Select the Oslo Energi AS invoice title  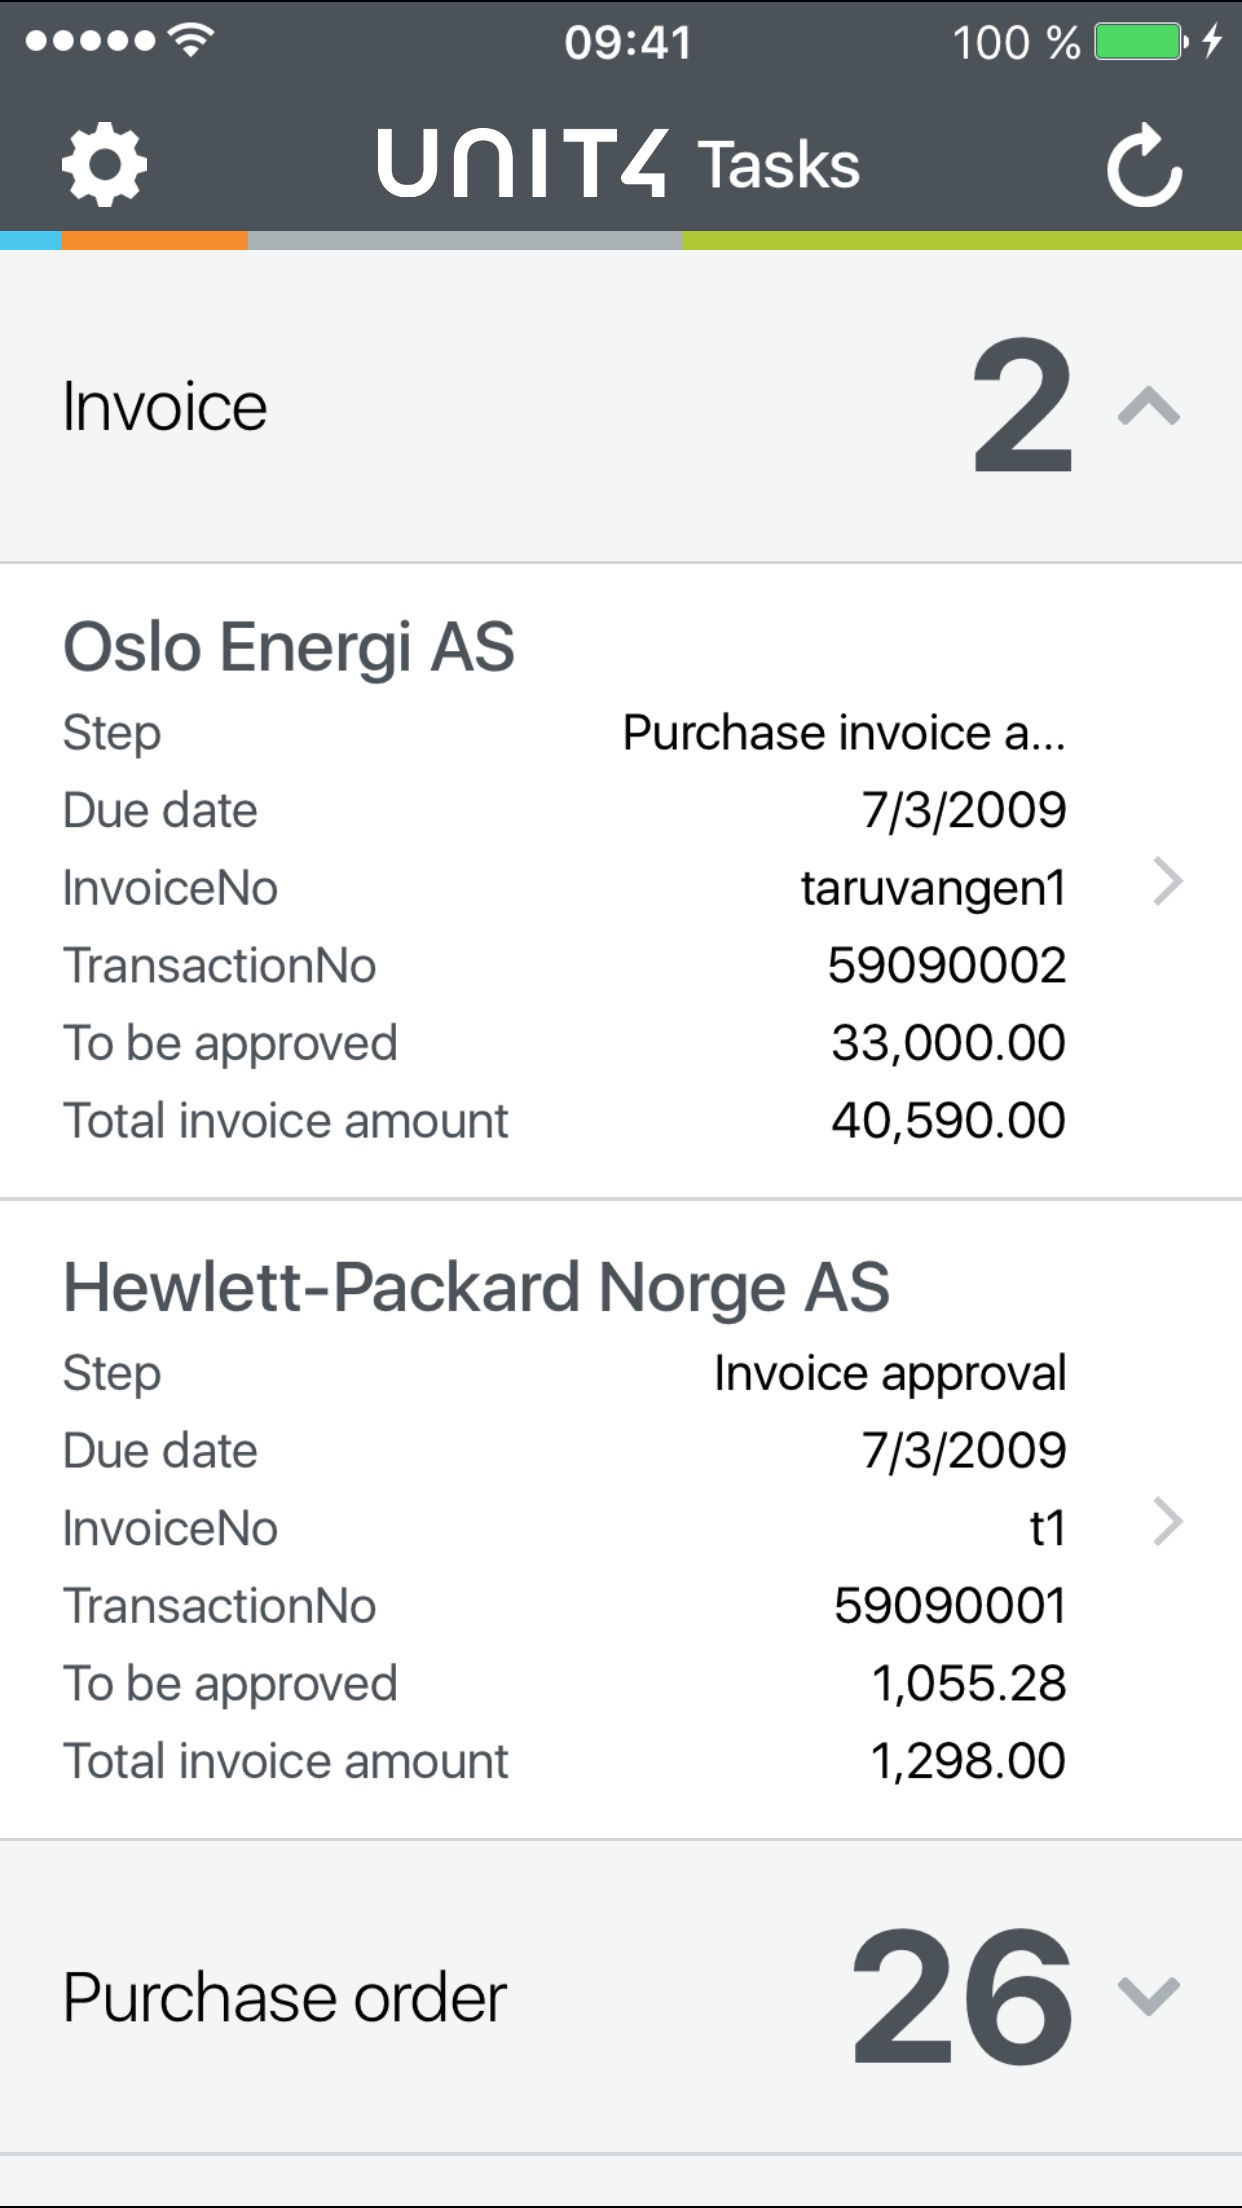click(x=289, y=647)
